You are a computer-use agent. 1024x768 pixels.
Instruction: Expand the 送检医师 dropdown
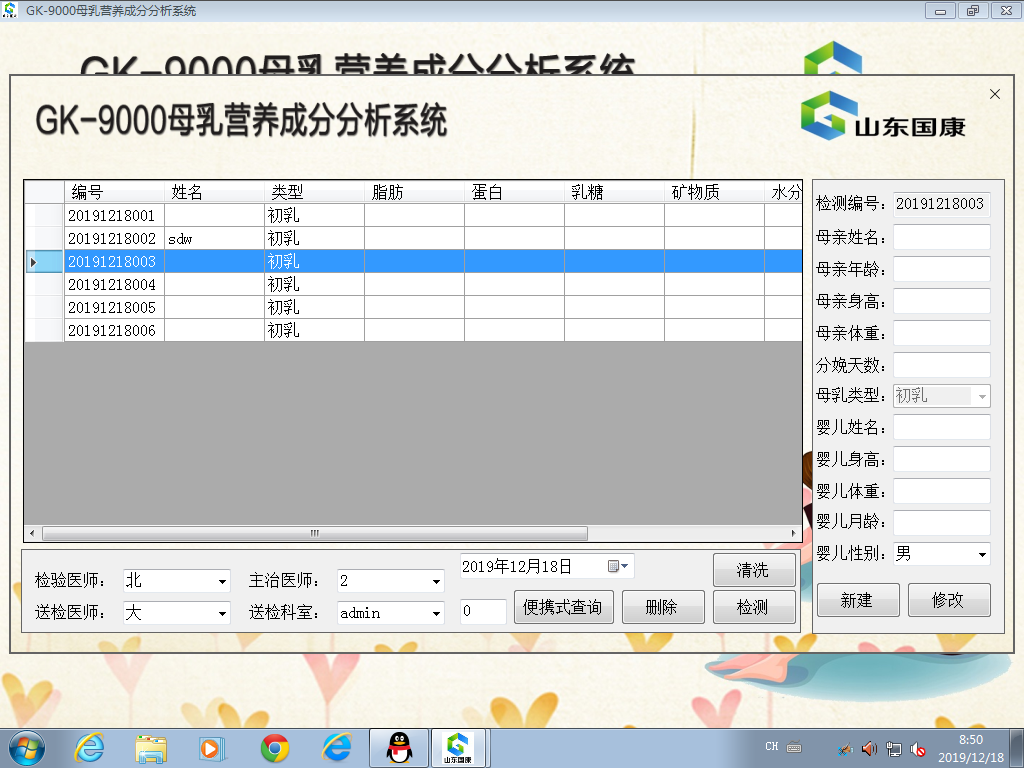(222, 613)
